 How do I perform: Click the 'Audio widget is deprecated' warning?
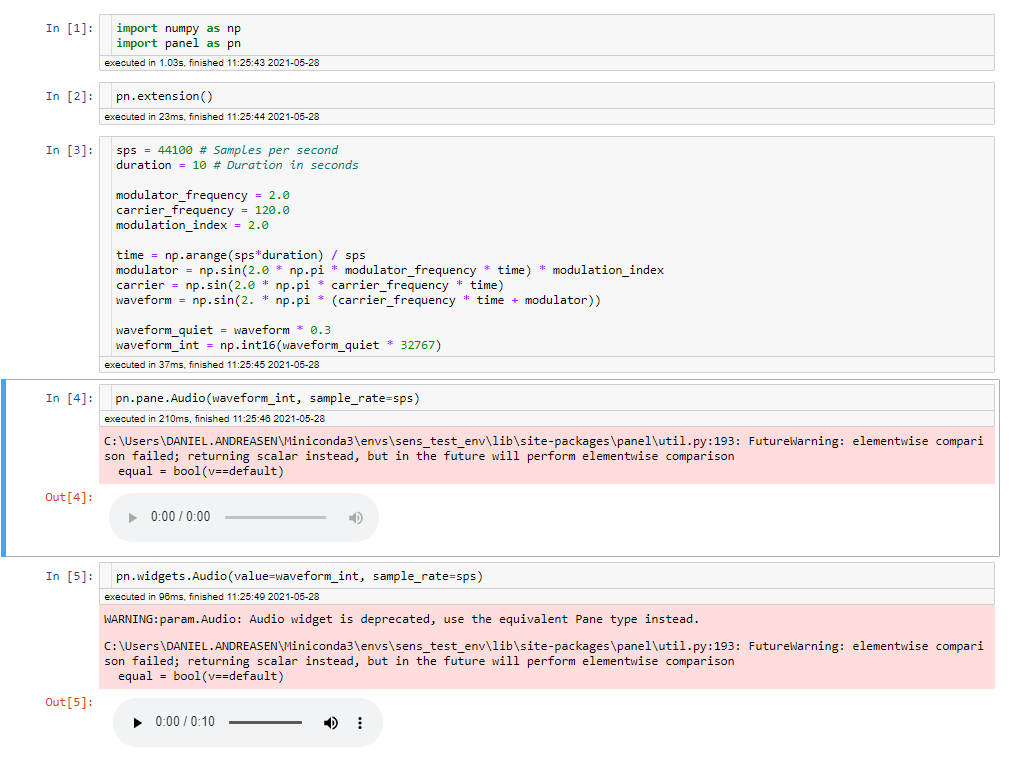(401, 619)
